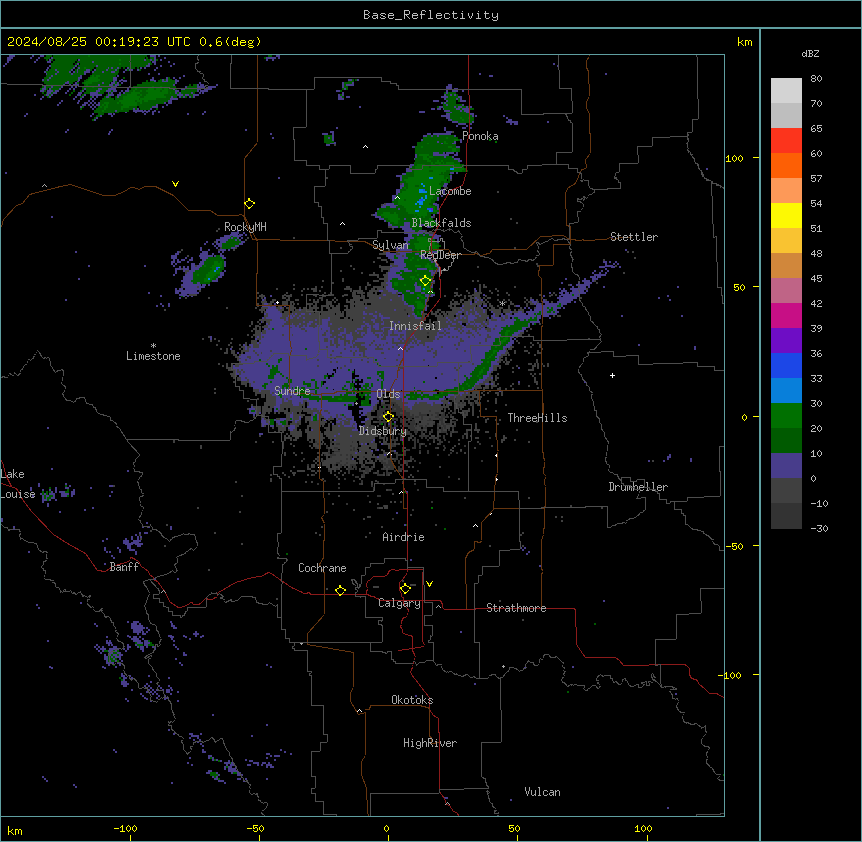Click the Strathmore label
The height and width of the screenshot is (842, 862).
point(516,608)
